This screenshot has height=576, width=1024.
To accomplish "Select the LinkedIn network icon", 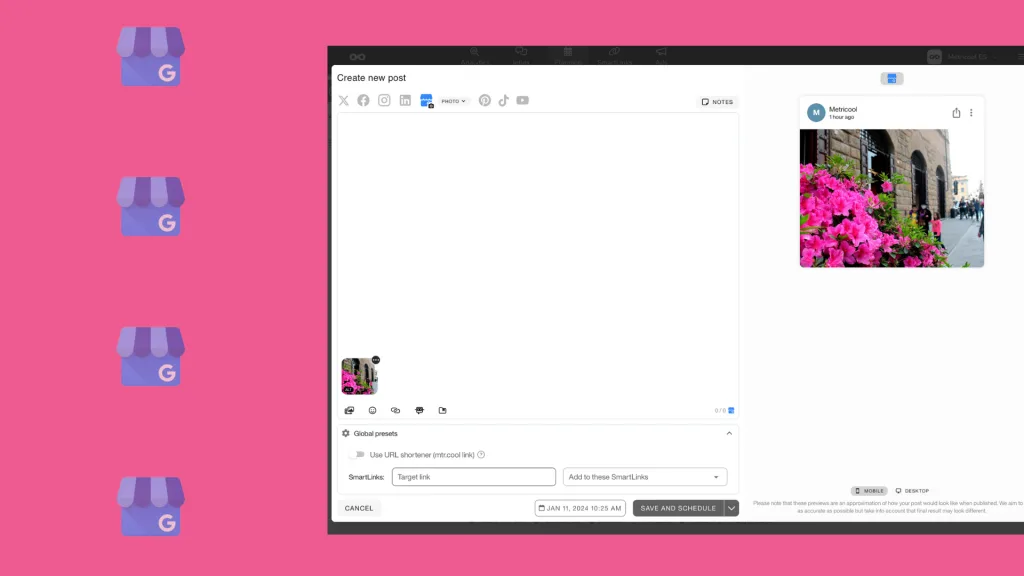I will coord(404,100).
